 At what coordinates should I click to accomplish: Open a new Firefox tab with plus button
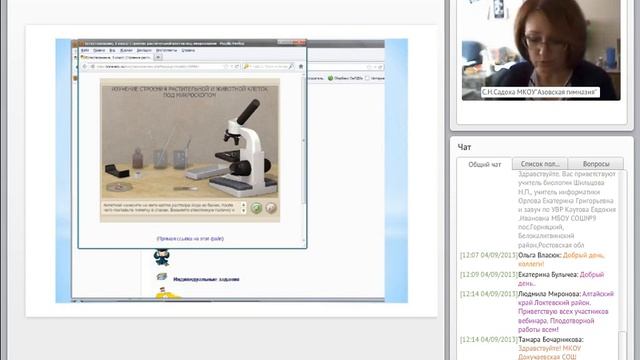[x=158, y=58]
